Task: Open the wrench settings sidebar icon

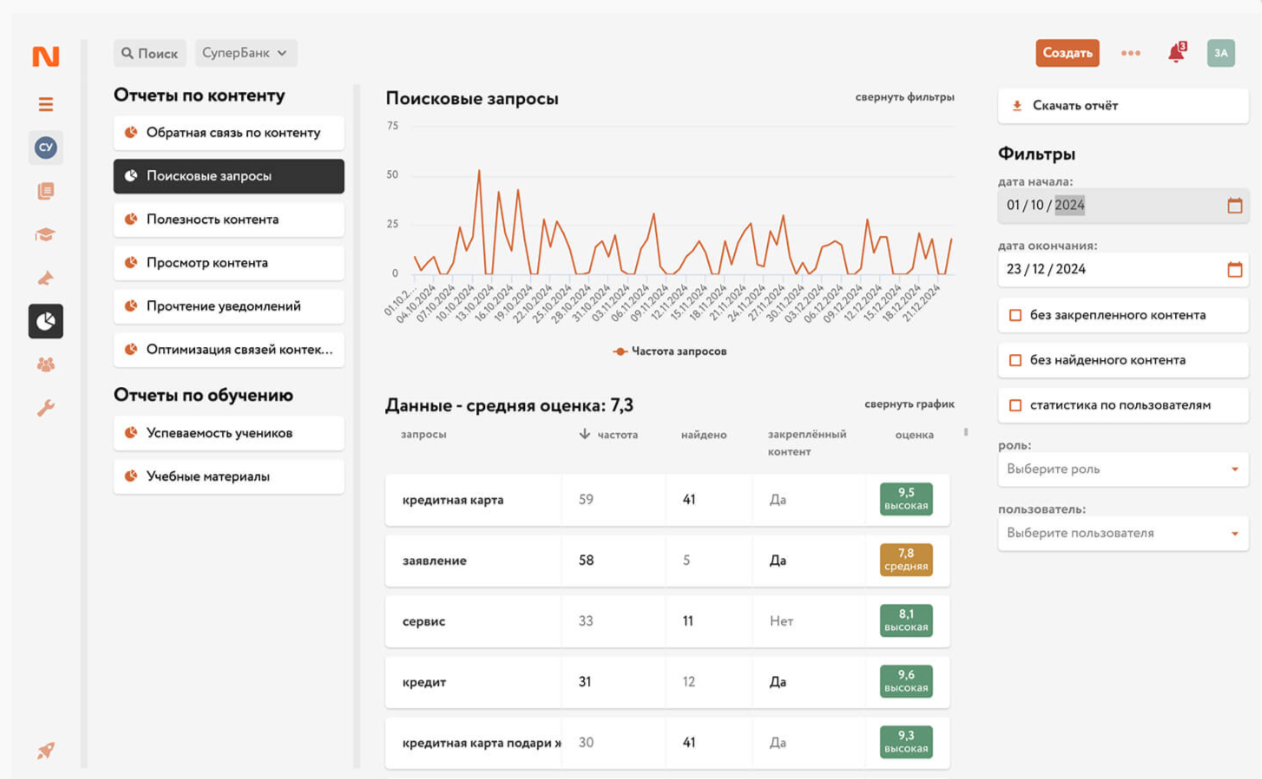Action: click(x=46, y=408)
